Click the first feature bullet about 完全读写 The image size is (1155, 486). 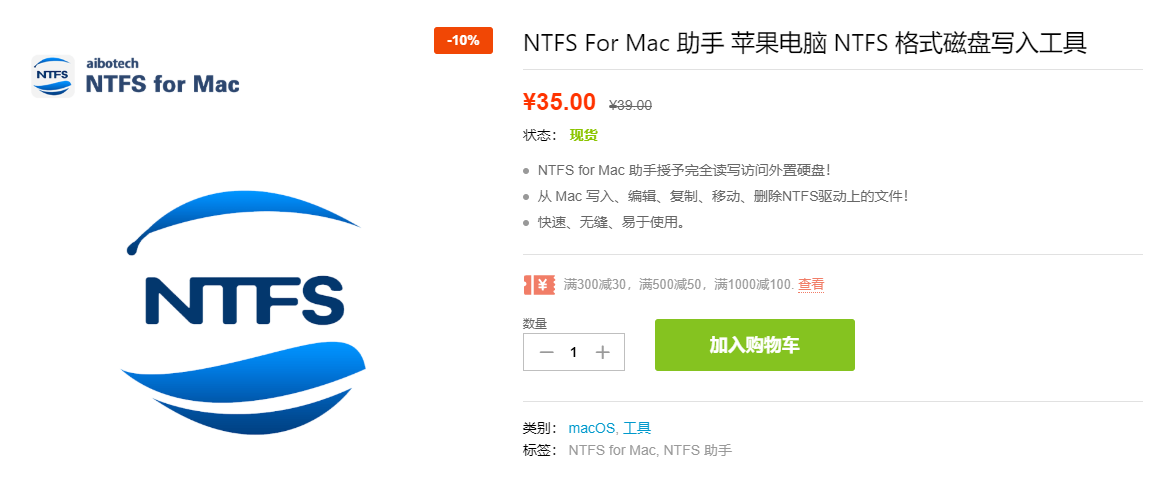(684, 170)
